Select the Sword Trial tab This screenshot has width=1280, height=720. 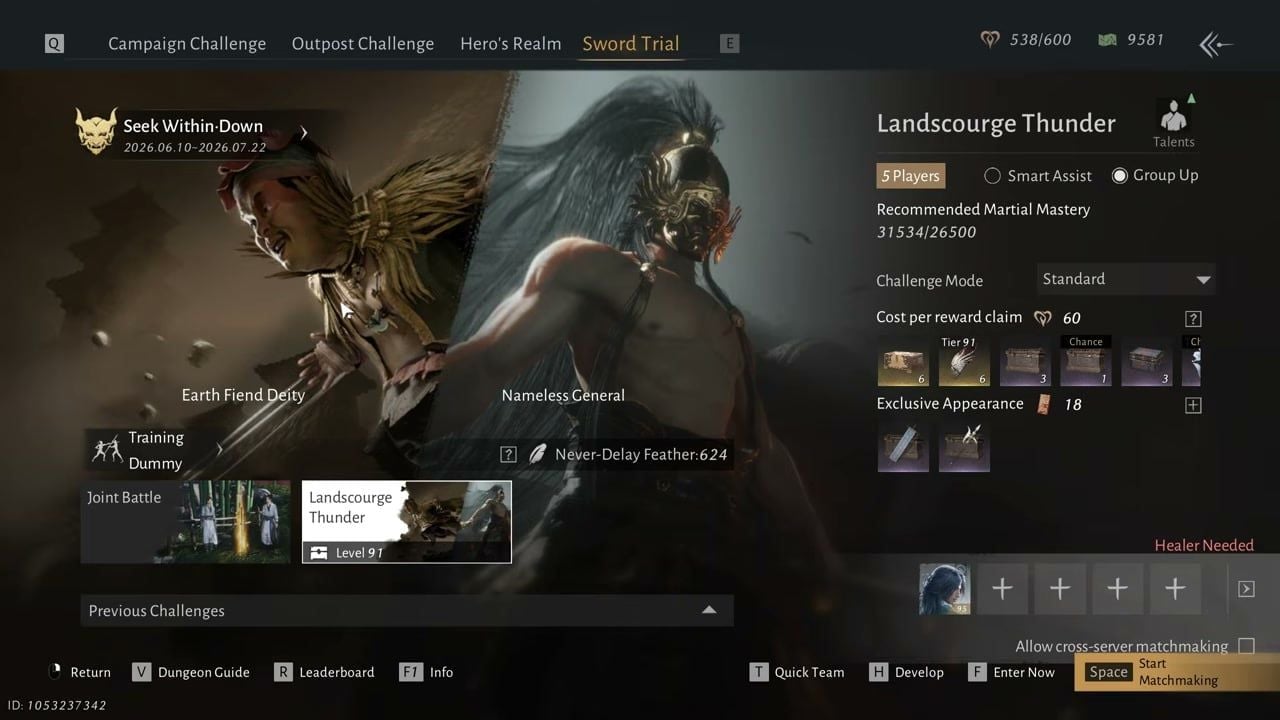click(x=631, y=44)
